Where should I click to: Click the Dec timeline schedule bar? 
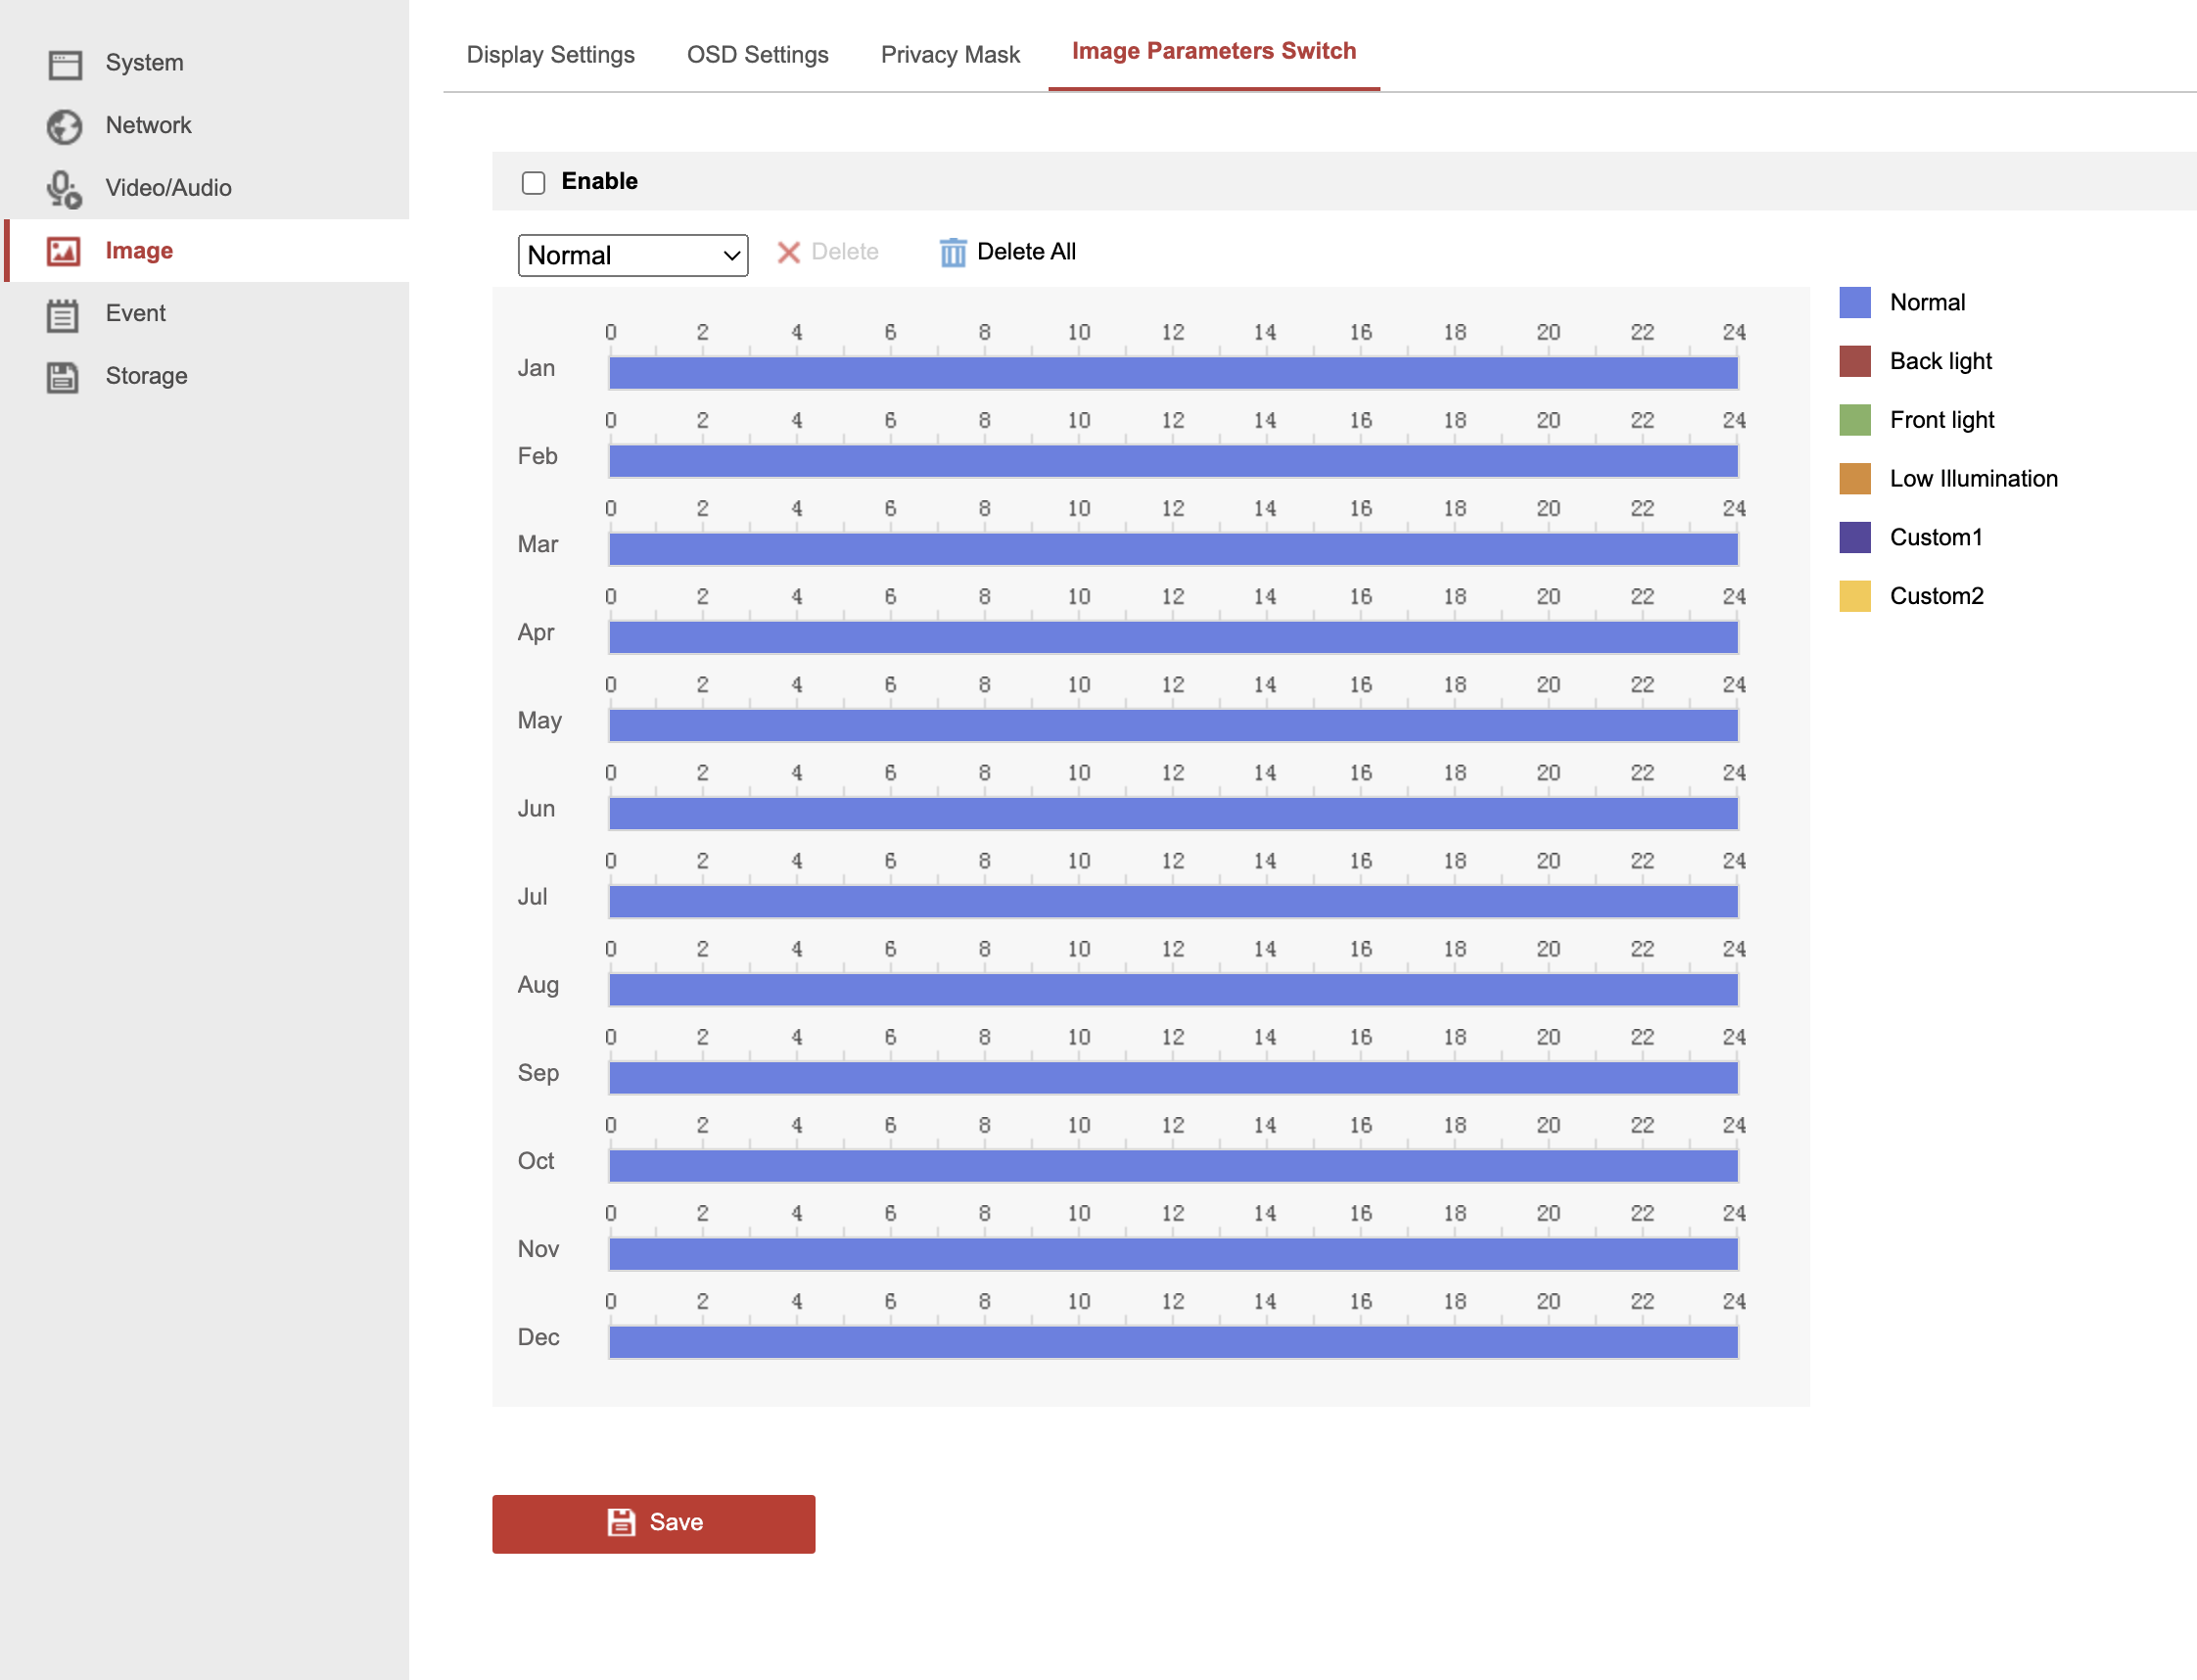1172,1343
